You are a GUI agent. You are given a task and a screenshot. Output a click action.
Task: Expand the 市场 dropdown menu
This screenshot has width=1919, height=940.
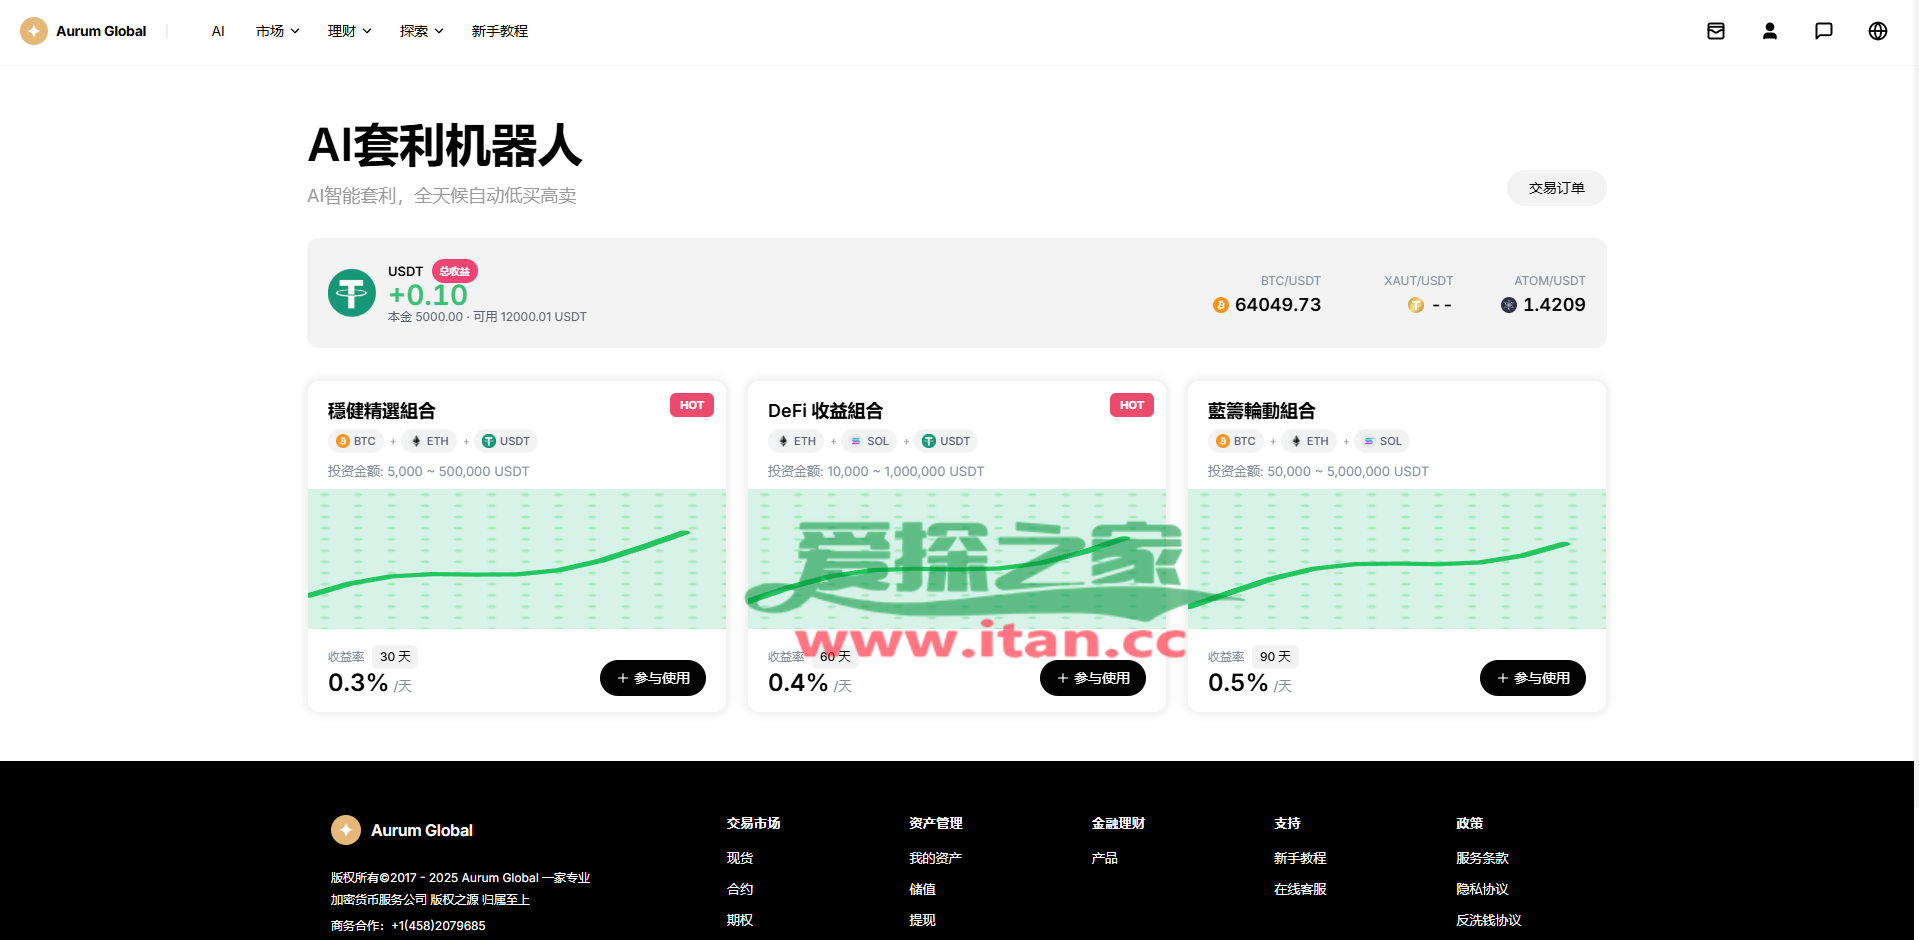click(x=278, y=31)
